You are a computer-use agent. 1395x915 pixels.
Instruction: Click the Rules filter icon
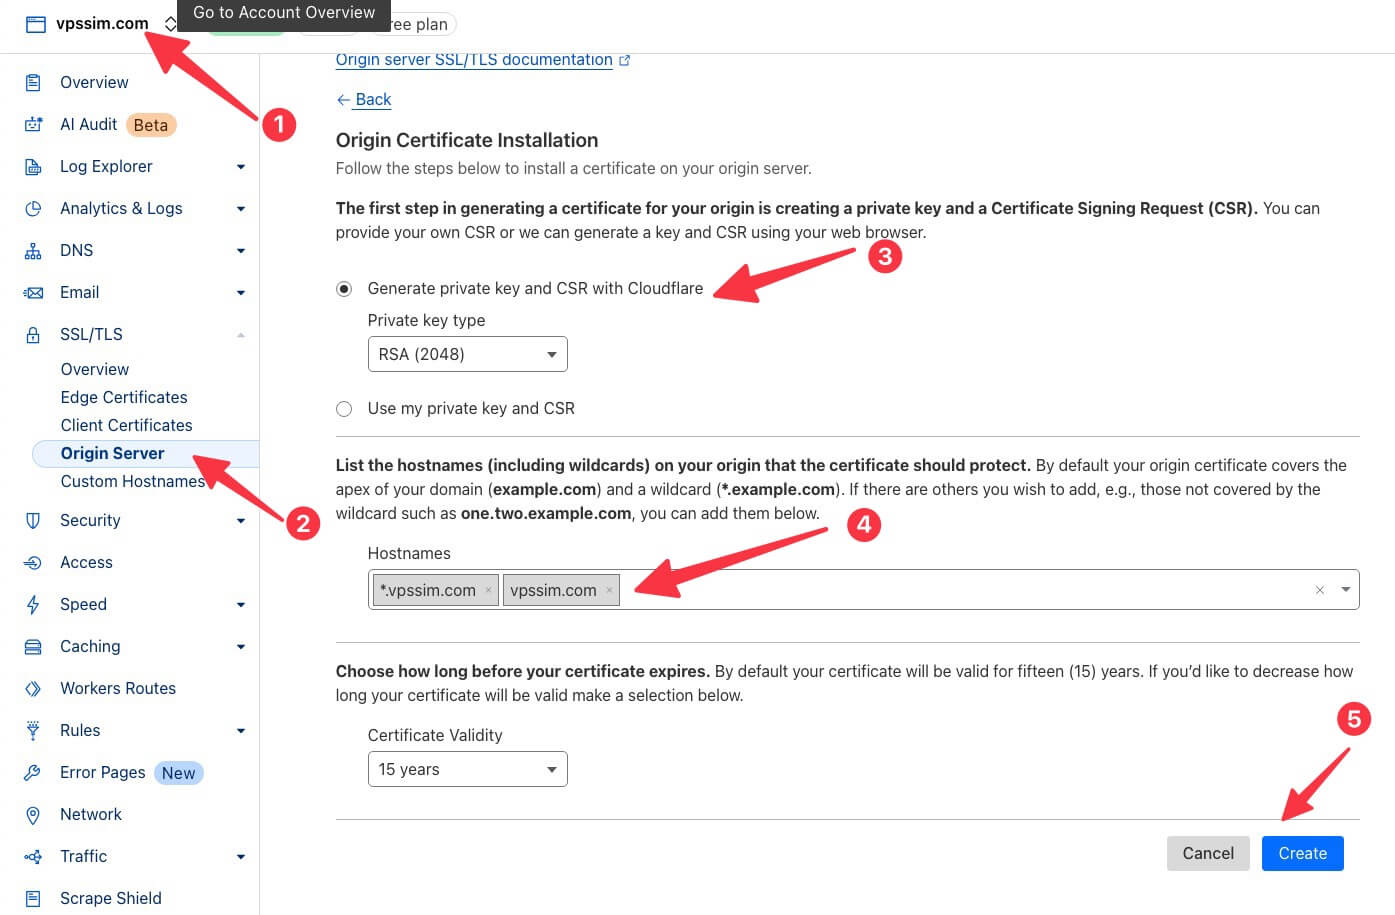click(33, 730)
